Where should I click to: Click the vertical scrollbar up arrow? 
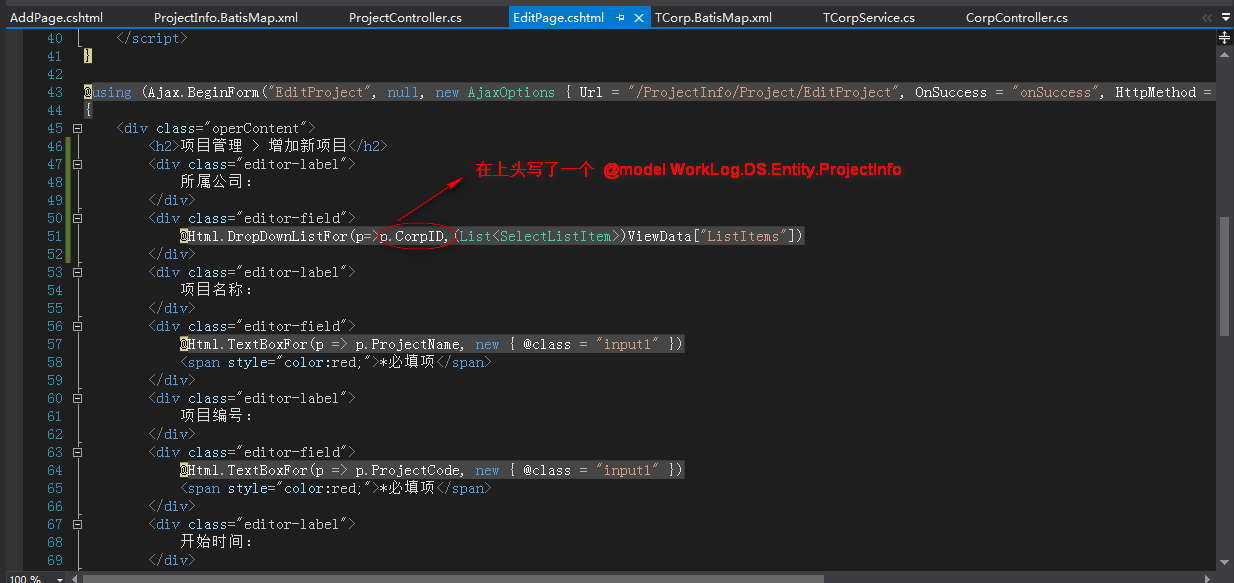pos(1224,55)
